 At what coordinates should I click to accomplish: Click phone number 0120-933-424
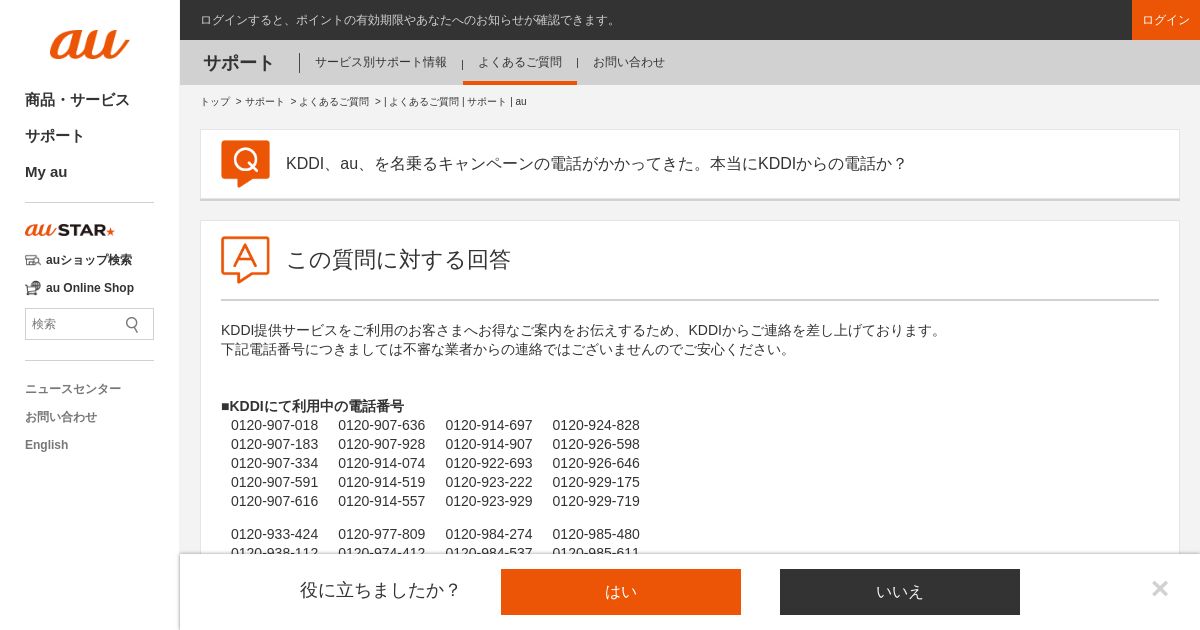[x=275, y=534]
